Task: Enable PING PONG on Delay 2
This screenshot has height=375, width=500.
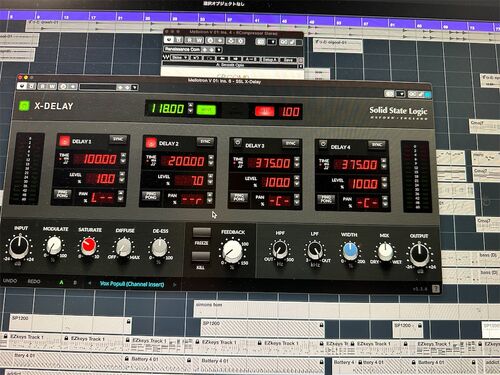Action: [x=151, y=196]
